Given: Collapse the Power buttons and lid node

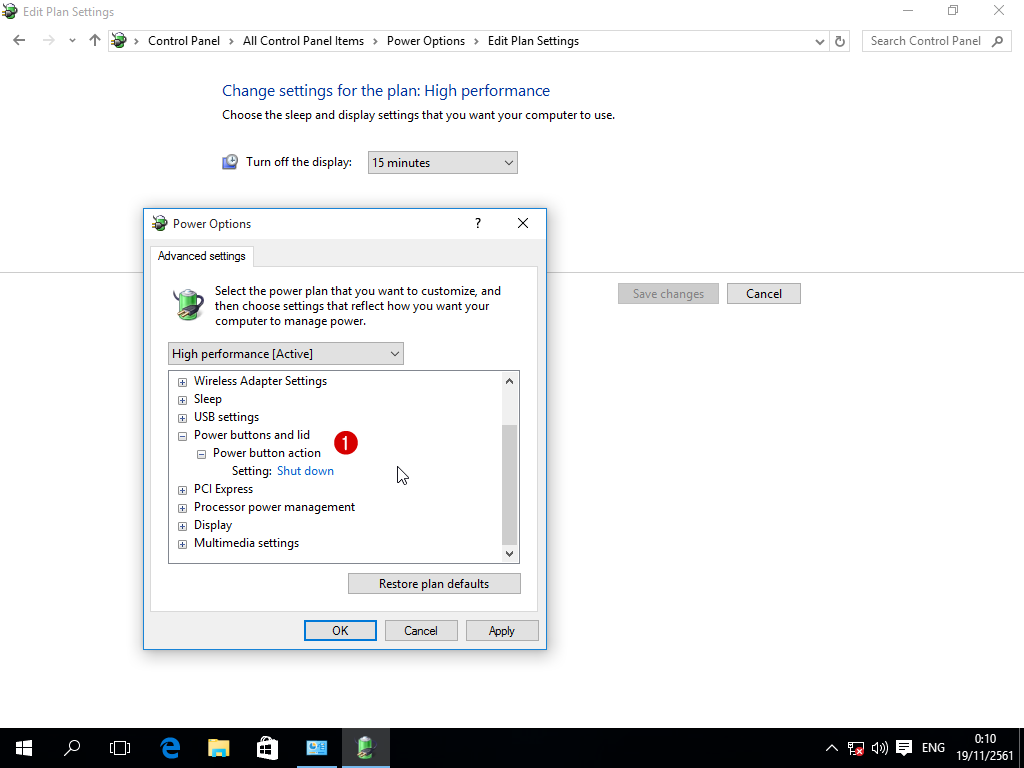Looking at the screenshot, I should coord(182,436).
